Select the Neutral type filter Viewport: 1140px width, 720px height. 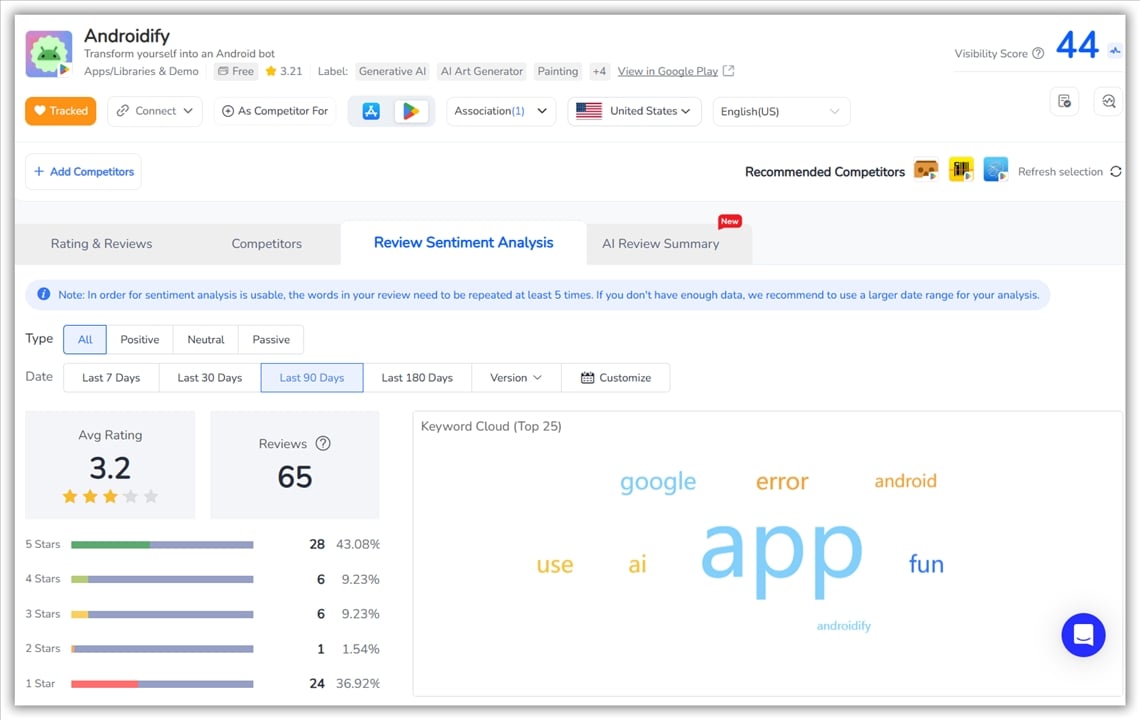click(x=206, y=339)
